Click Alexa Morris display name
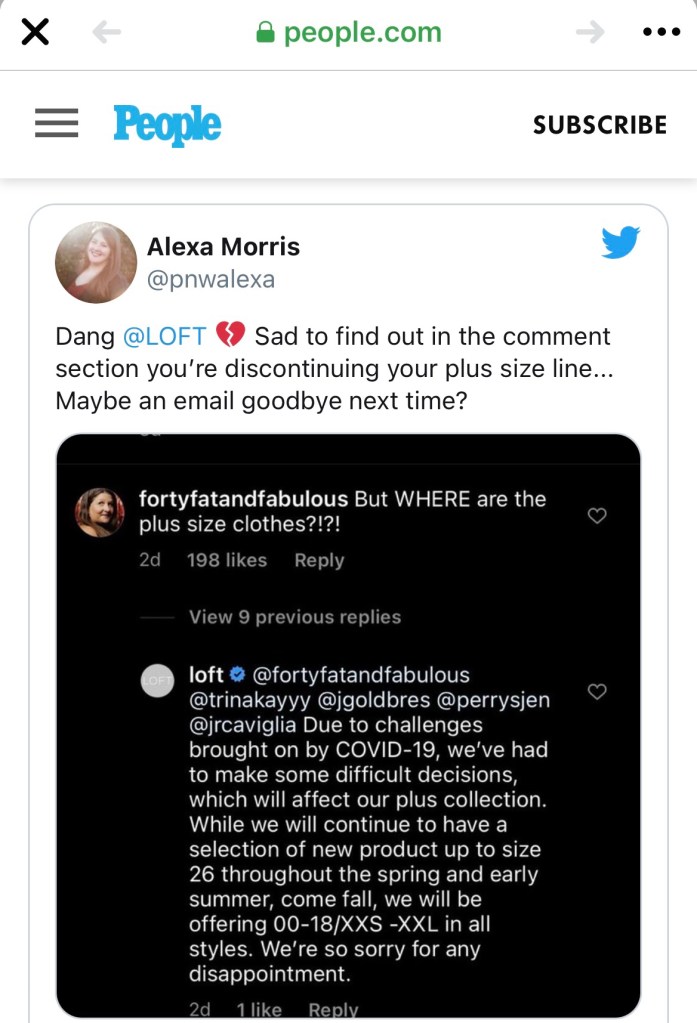The height and width of the screenshot is (1023, 697). pyautogui.click(x=223, y=247)
